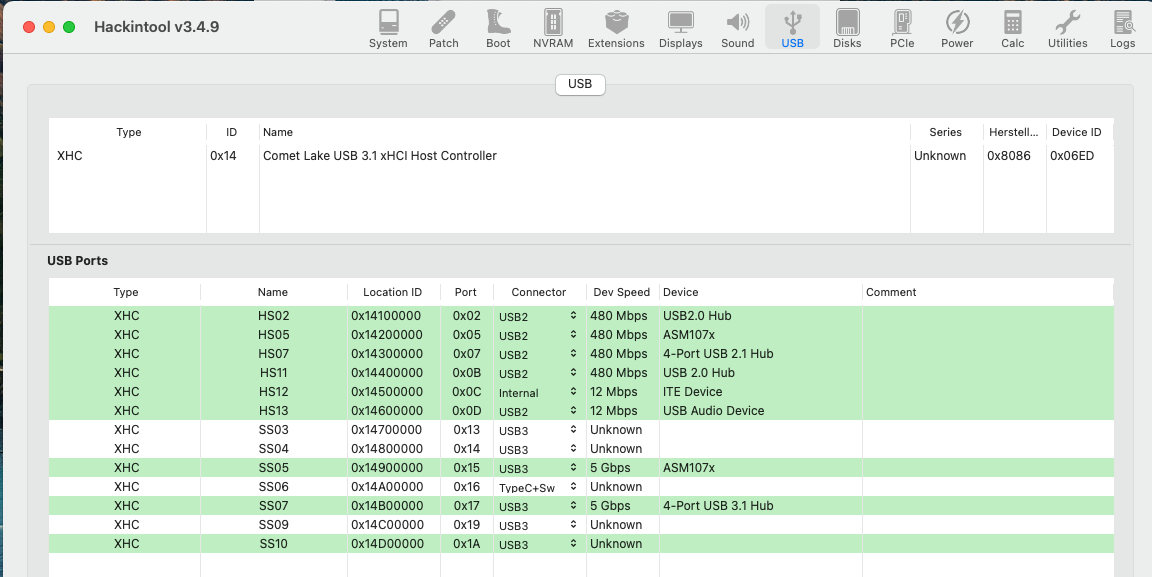Image resolution: width=1152 pixels, height=577 pixels.
Task: Open the Disks section
Action: click(847, 28)
